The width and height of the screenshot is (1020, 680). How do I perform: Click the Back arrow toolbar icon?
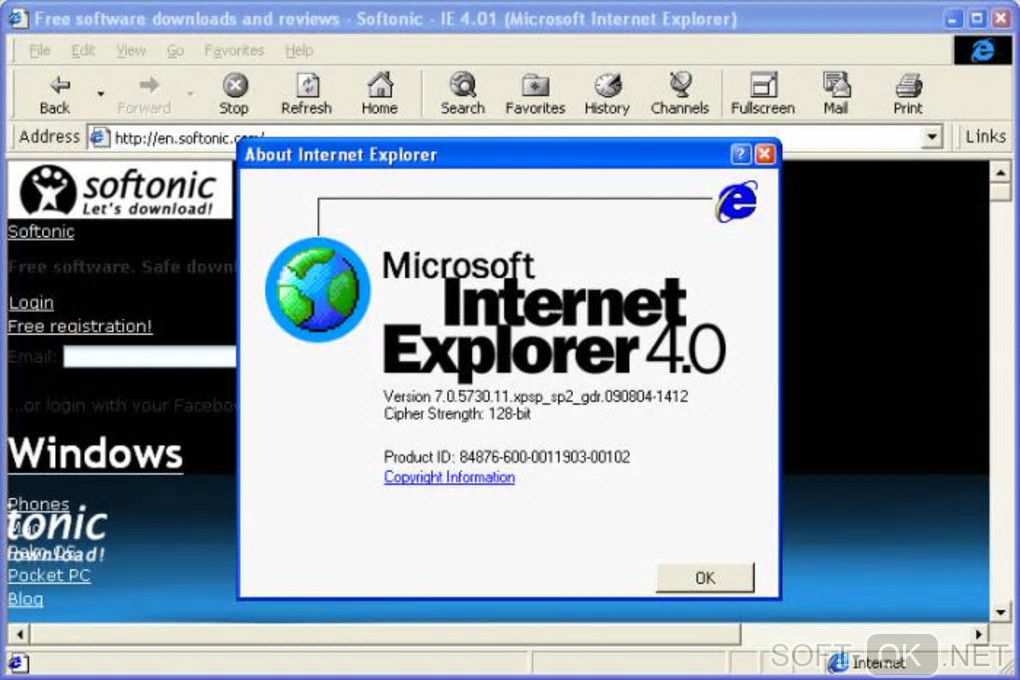click(59, 85)
